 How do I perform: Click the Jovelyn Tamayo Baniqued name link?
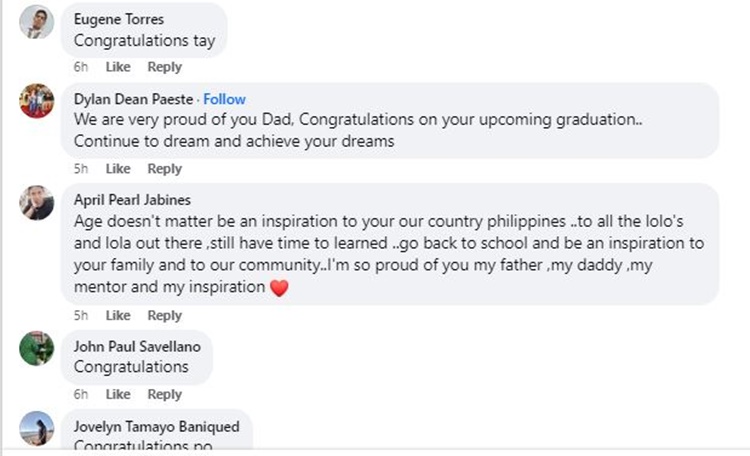tap(157, 425)
